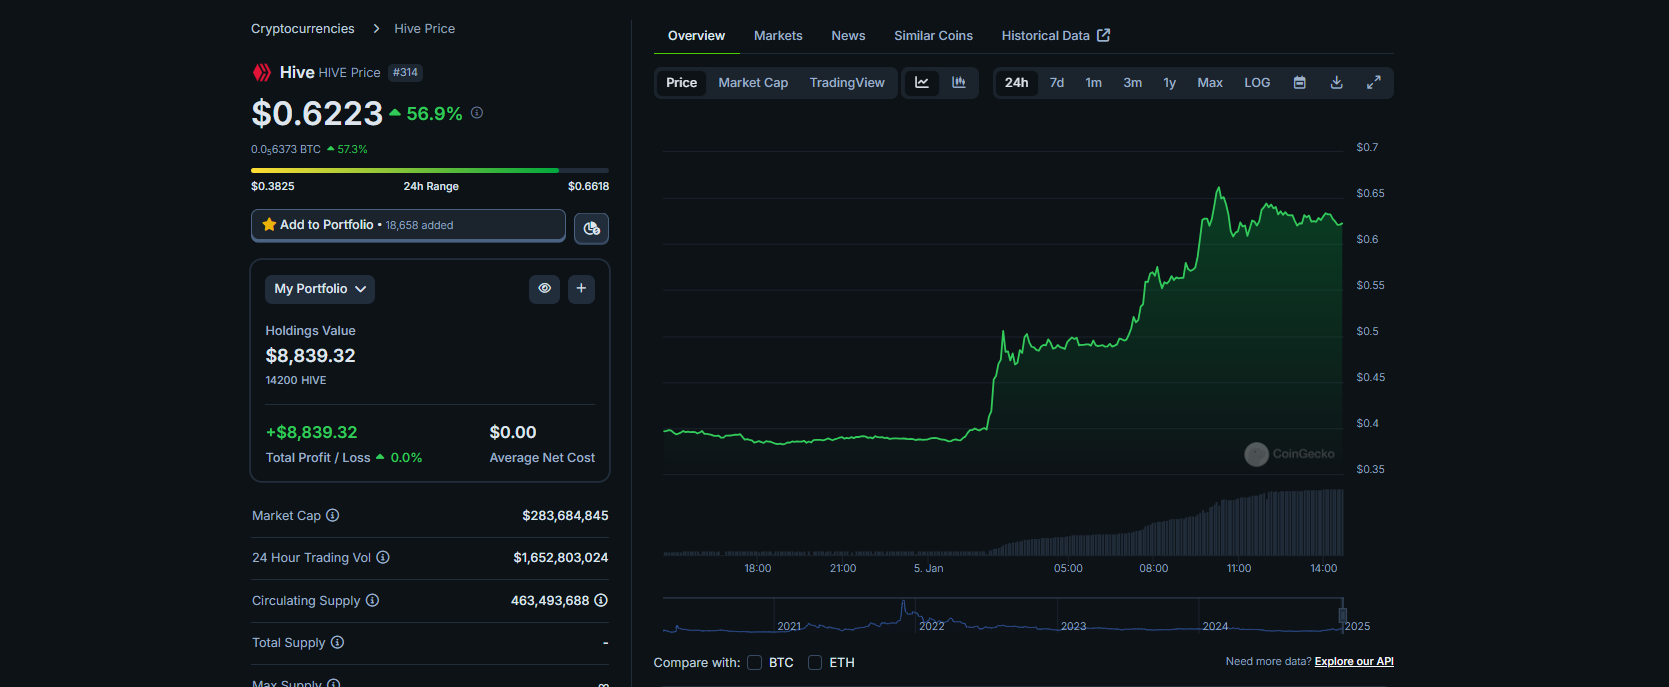The width and height of the screenshot is (1669, 687).
Task: Click the star icon in Add to Portfolio
Action: (x=269, y=224)
